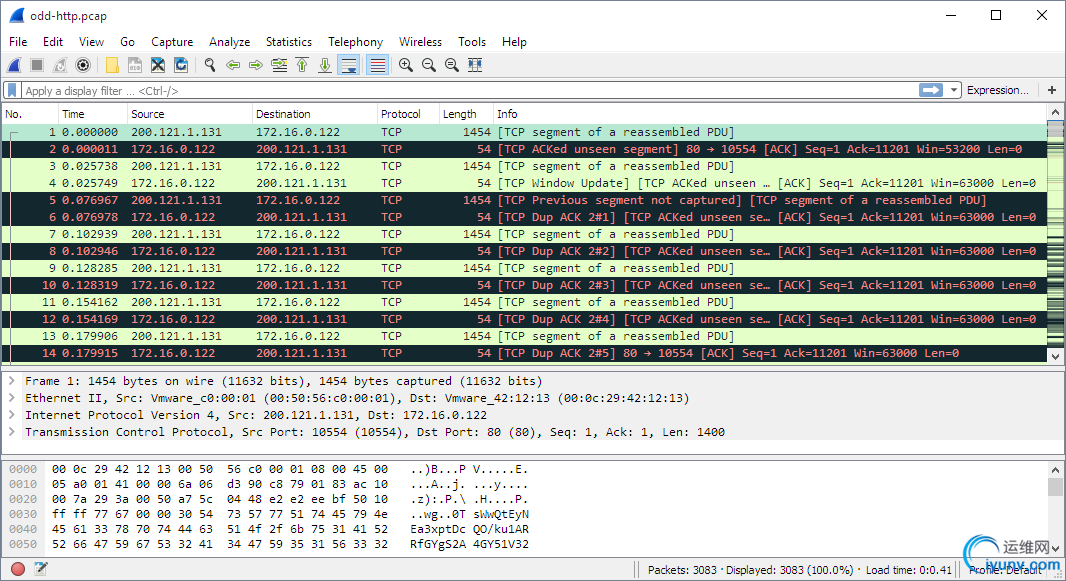Open the recent display filters dropdown arrow
Screen dimensions: 1066x581
tap(954, 90)
